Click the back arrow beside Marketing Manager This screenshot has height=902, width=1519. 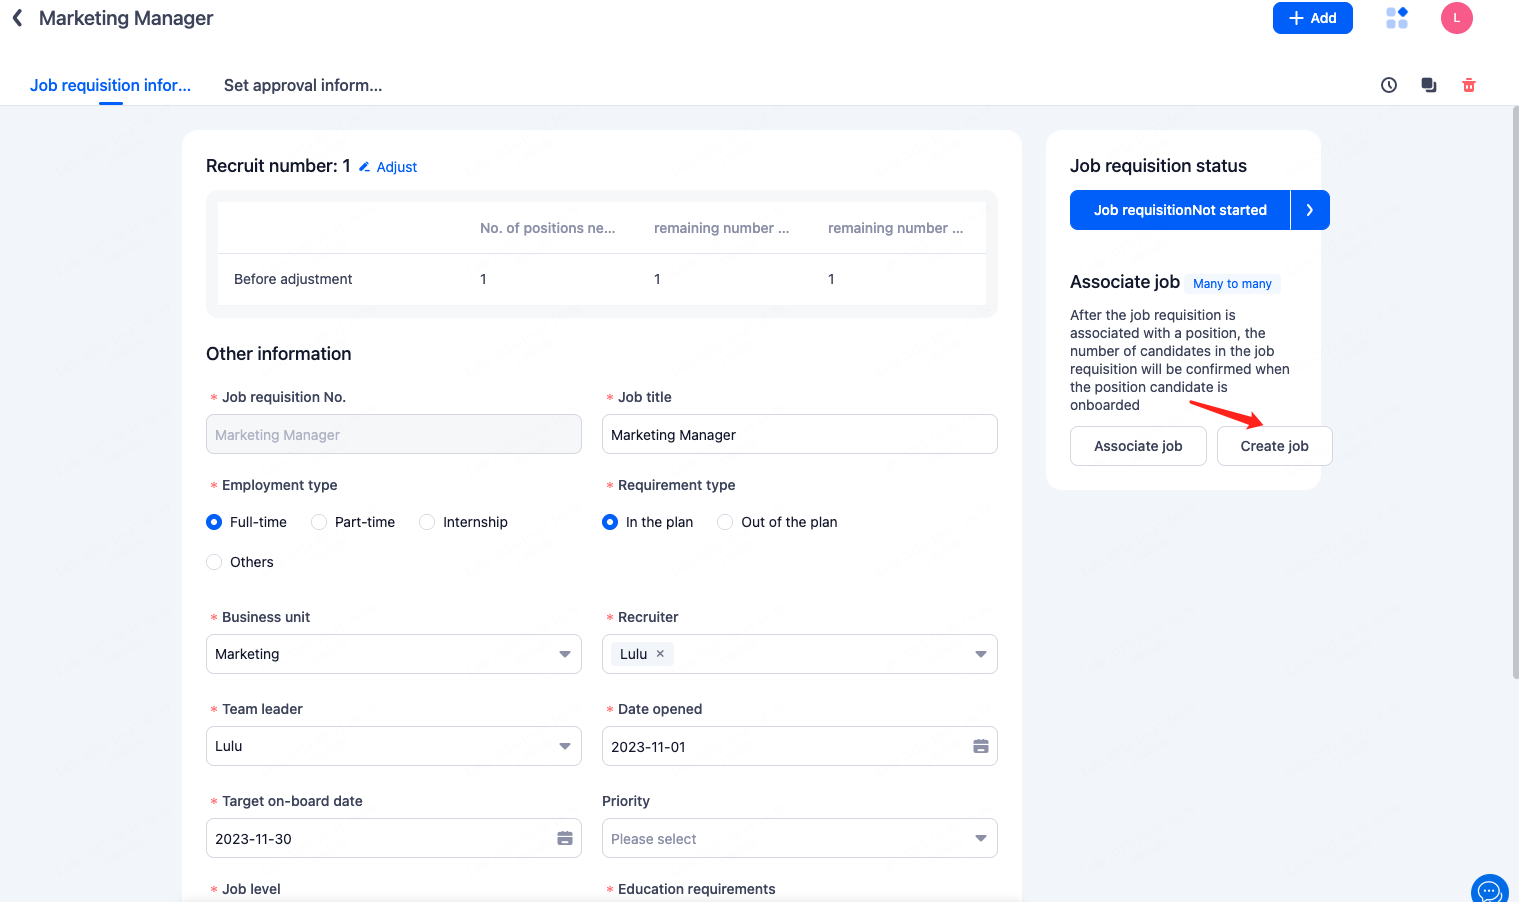(17, 18)
